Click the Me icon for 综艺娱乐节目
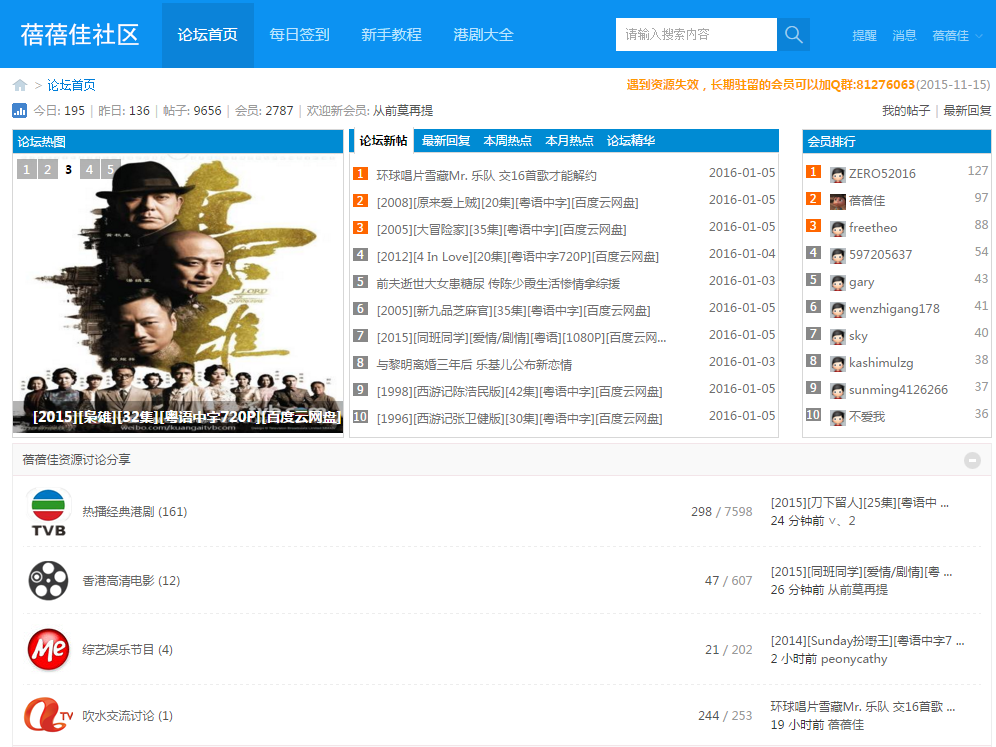 coord(46,649)
